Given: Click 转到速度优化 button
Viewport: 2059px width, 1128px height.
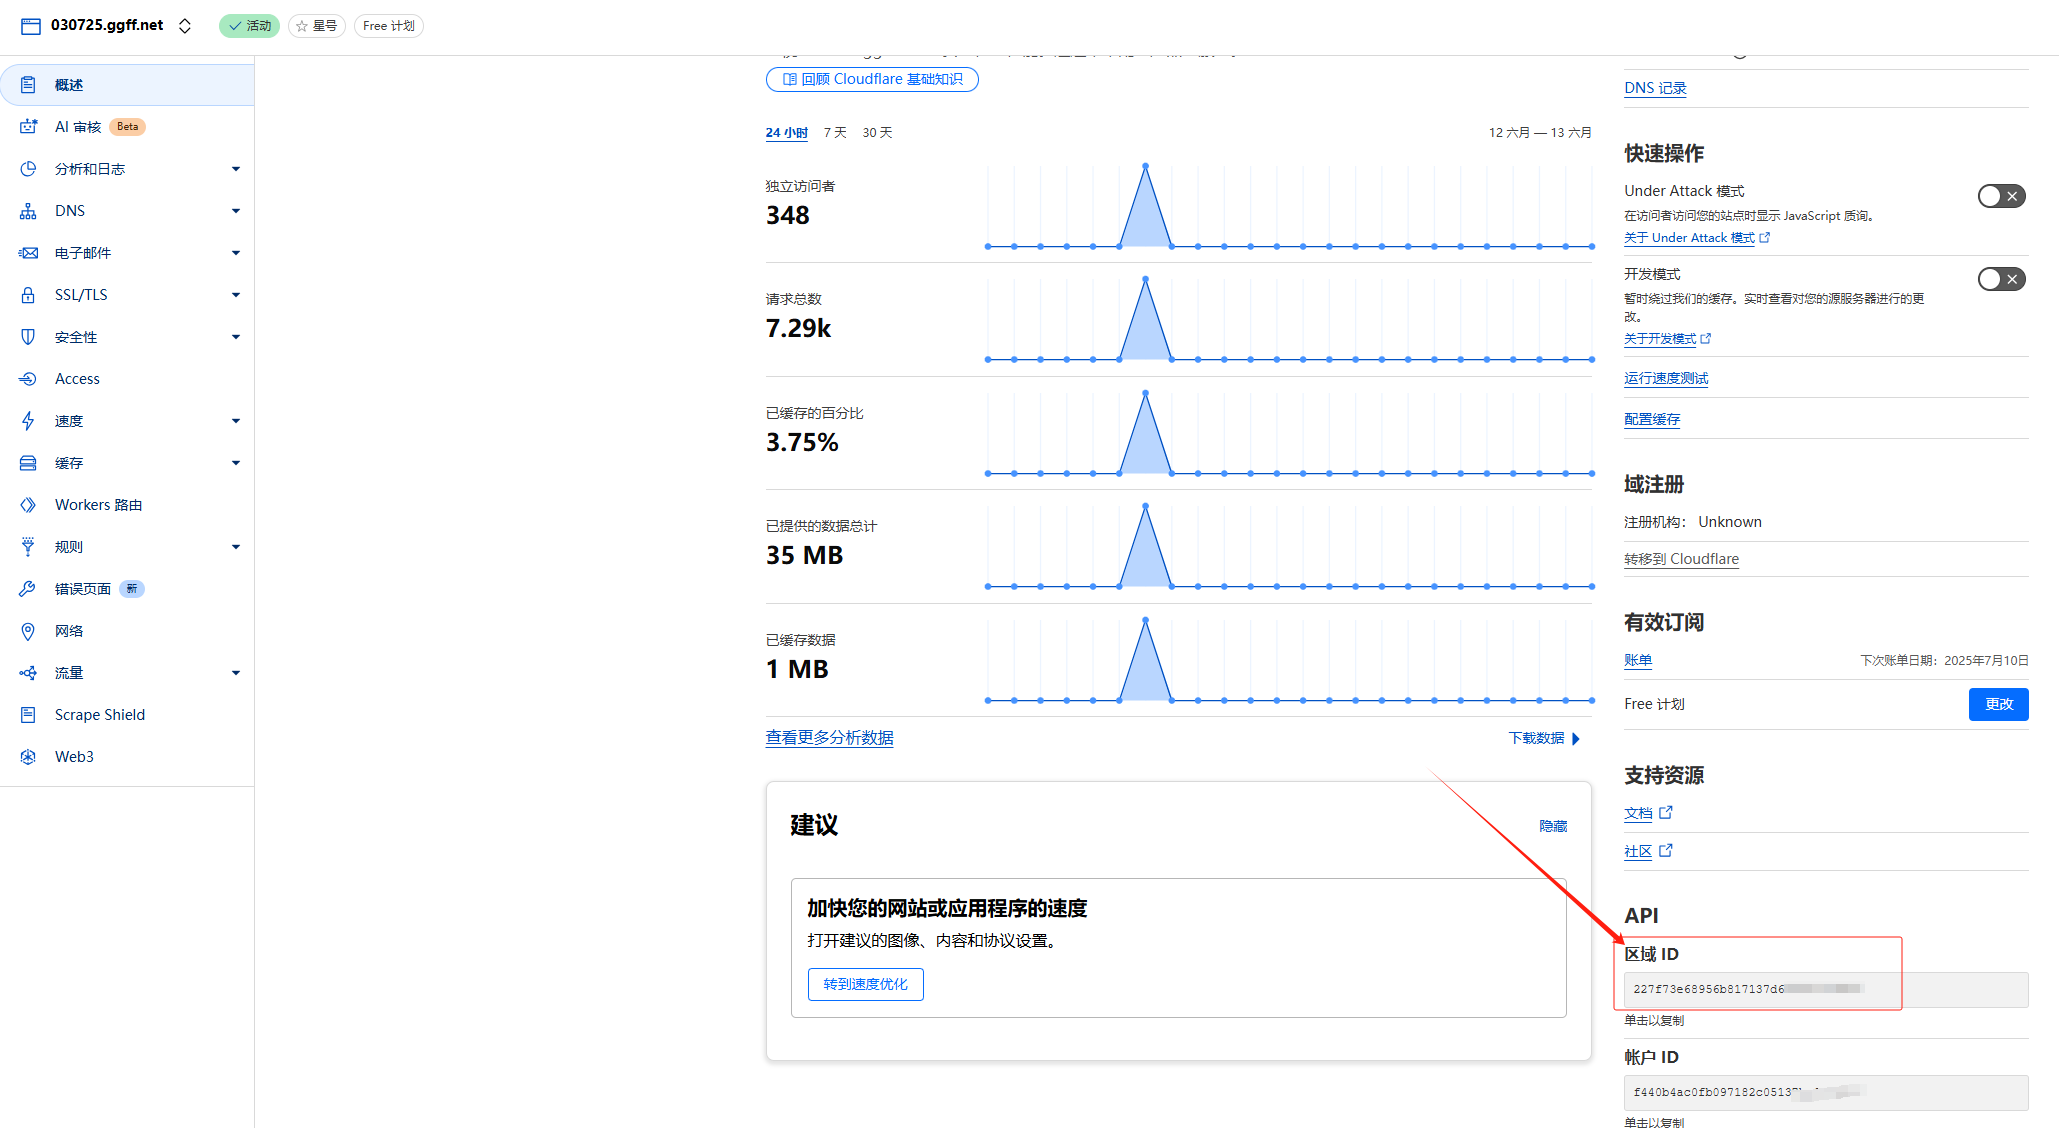Looking at the screenshot, I should [865, 984].
